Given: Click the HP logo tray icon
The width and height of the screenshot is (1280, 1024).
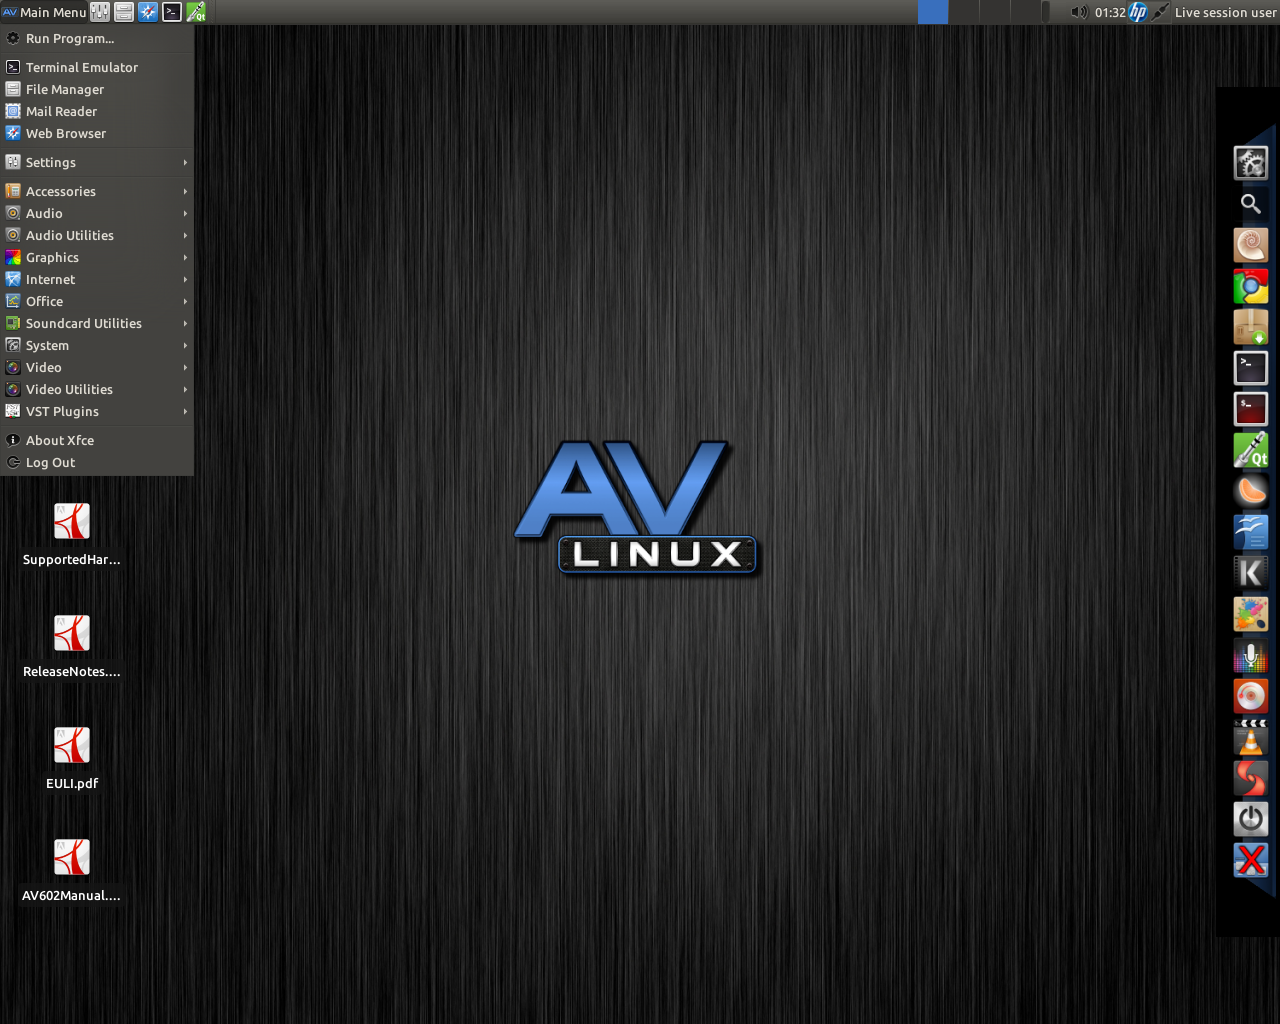Looking at the screenshot, I should [1138, 12].
